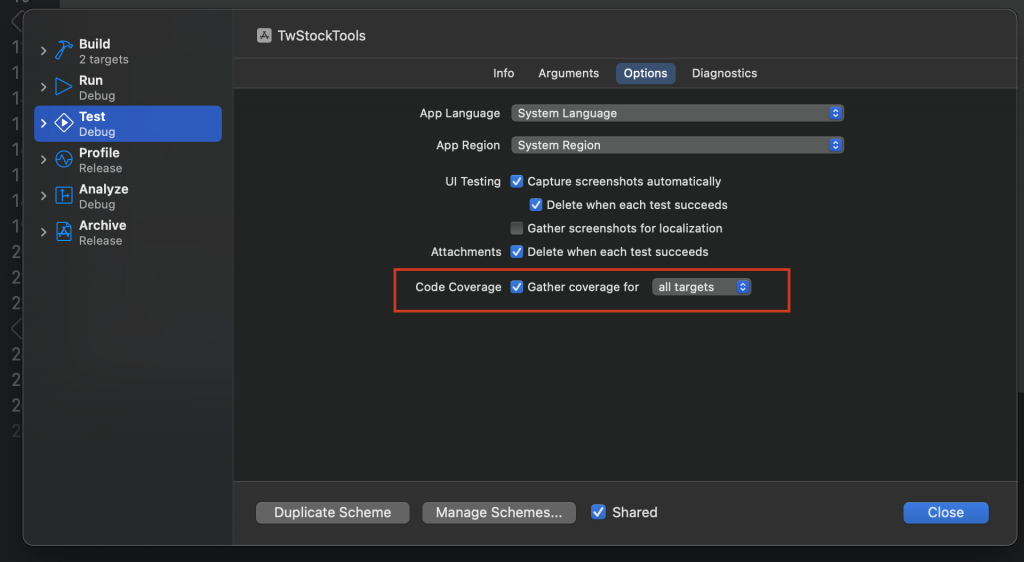Enable Gather screenshots for localization
The width and height of the screenshot is (1024, 562).
(517, 228)
